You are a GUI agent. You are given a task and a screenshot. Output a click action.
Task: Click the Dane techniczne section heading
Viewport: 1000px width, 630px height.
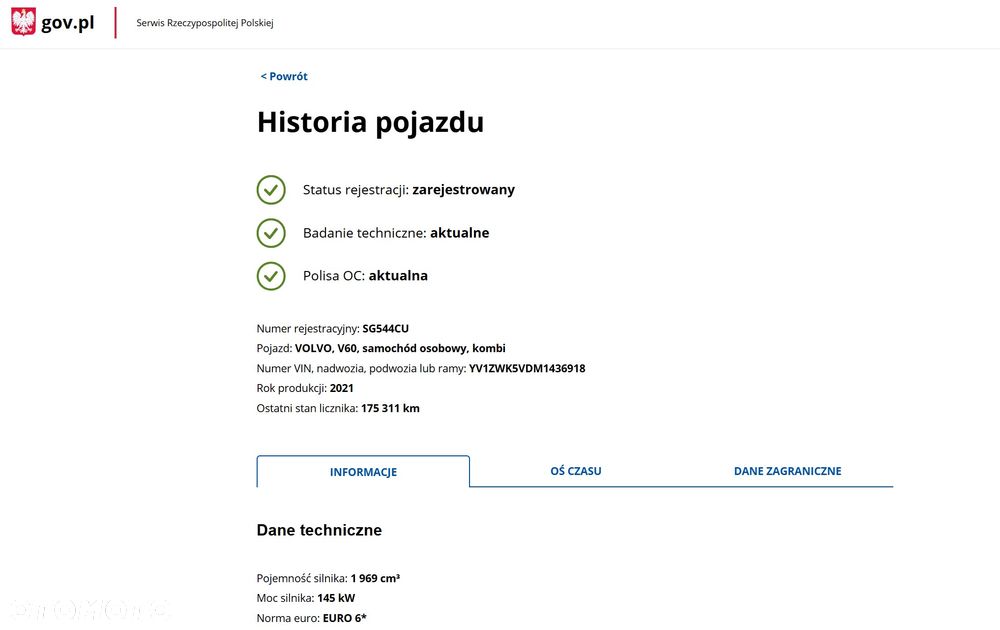pos(319,530)
